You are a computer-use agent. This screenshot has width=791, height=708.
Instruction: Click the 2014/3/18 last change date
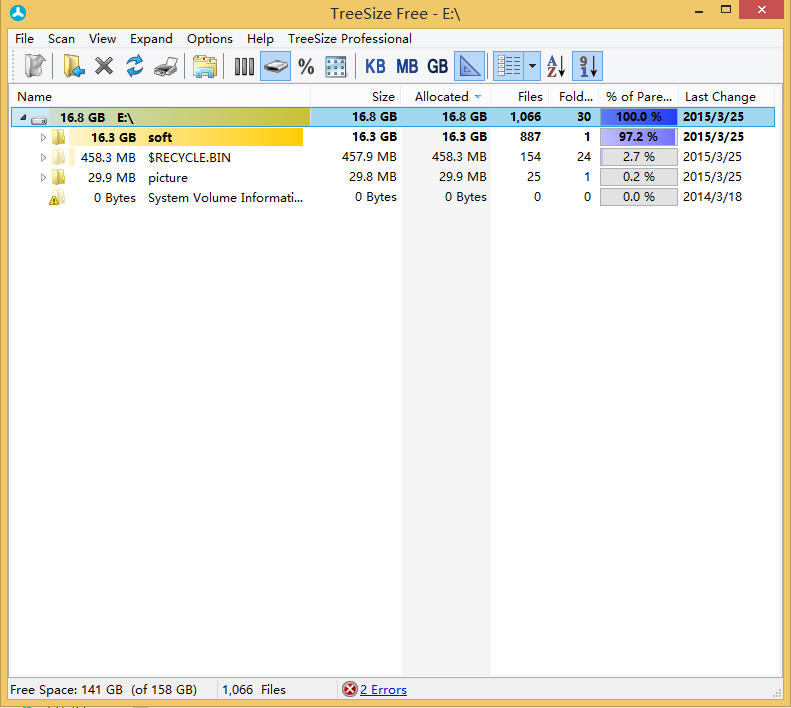712,197
